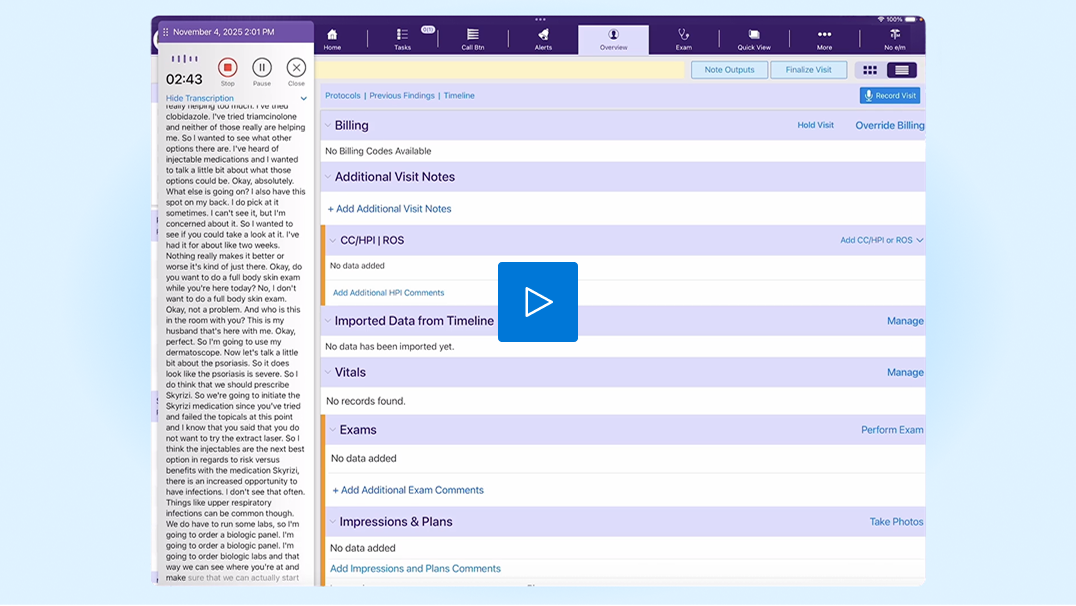
Task: Collapse Imported Data from Timeline section
Action: pyautogui.click(x=328, y=321)
